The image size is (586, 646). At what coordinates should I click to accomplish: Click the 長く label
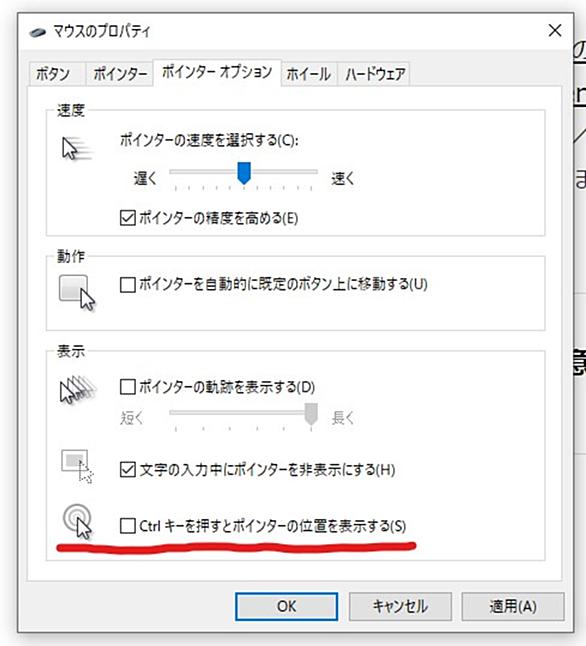343,418
